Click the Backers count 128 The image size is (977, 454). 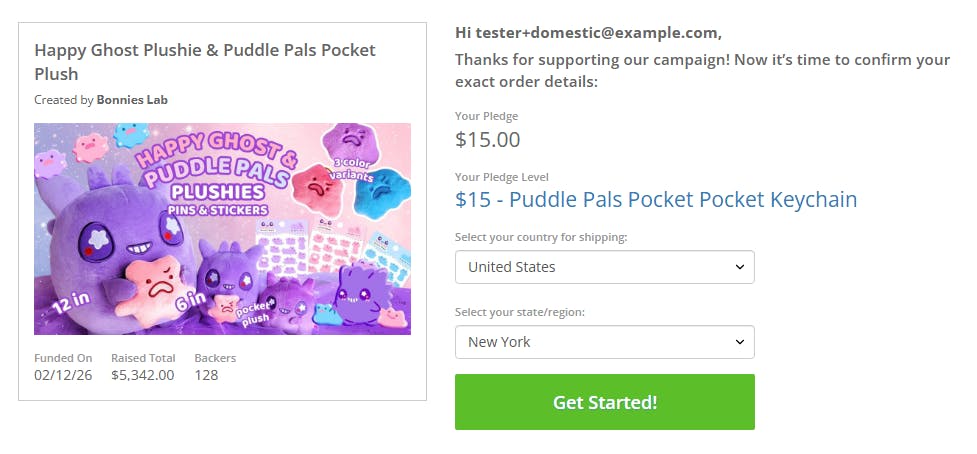tap(206, 375)
